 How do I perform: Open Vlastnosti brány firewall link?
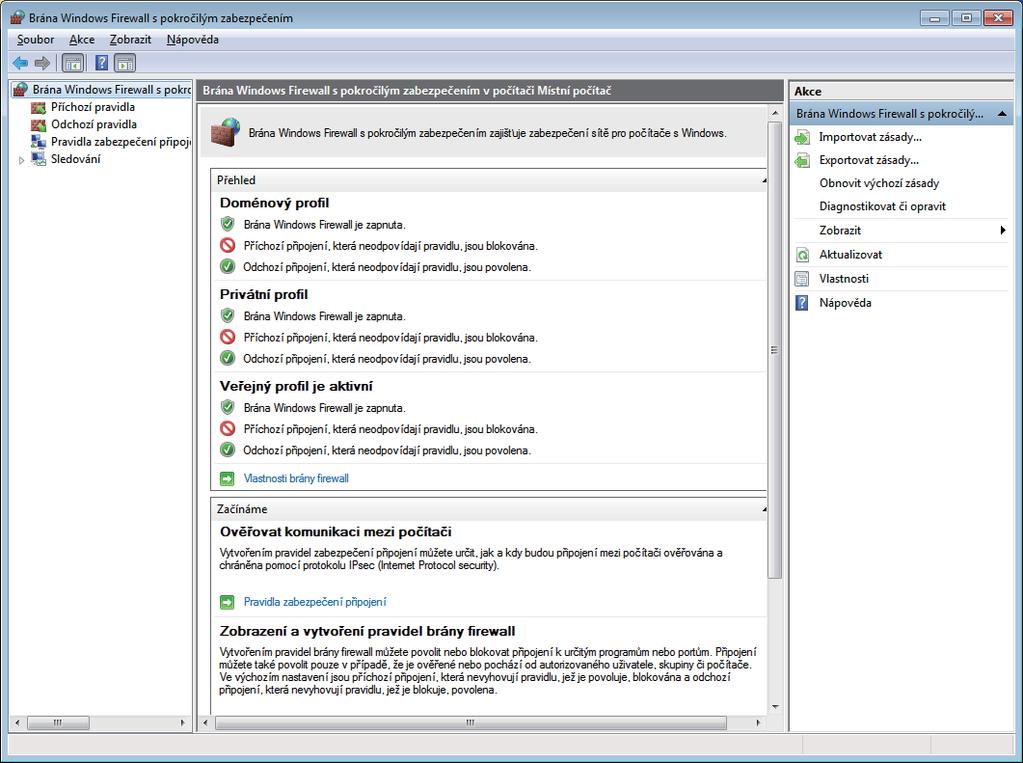tap(296, 478)
